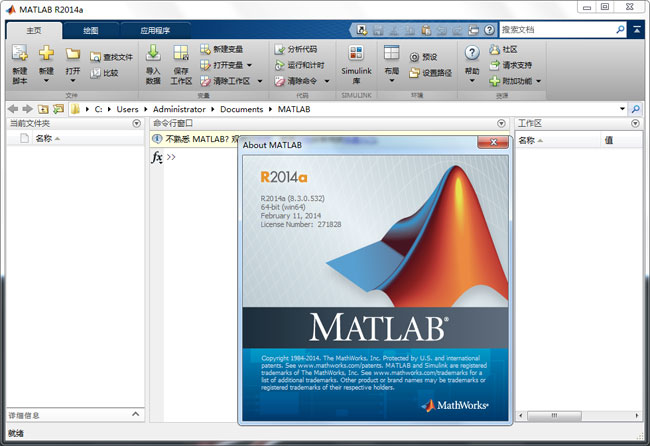Click Paste icon in quick access toolbar
This screenshot has width=650, height=446.
(x=426, y=30)
